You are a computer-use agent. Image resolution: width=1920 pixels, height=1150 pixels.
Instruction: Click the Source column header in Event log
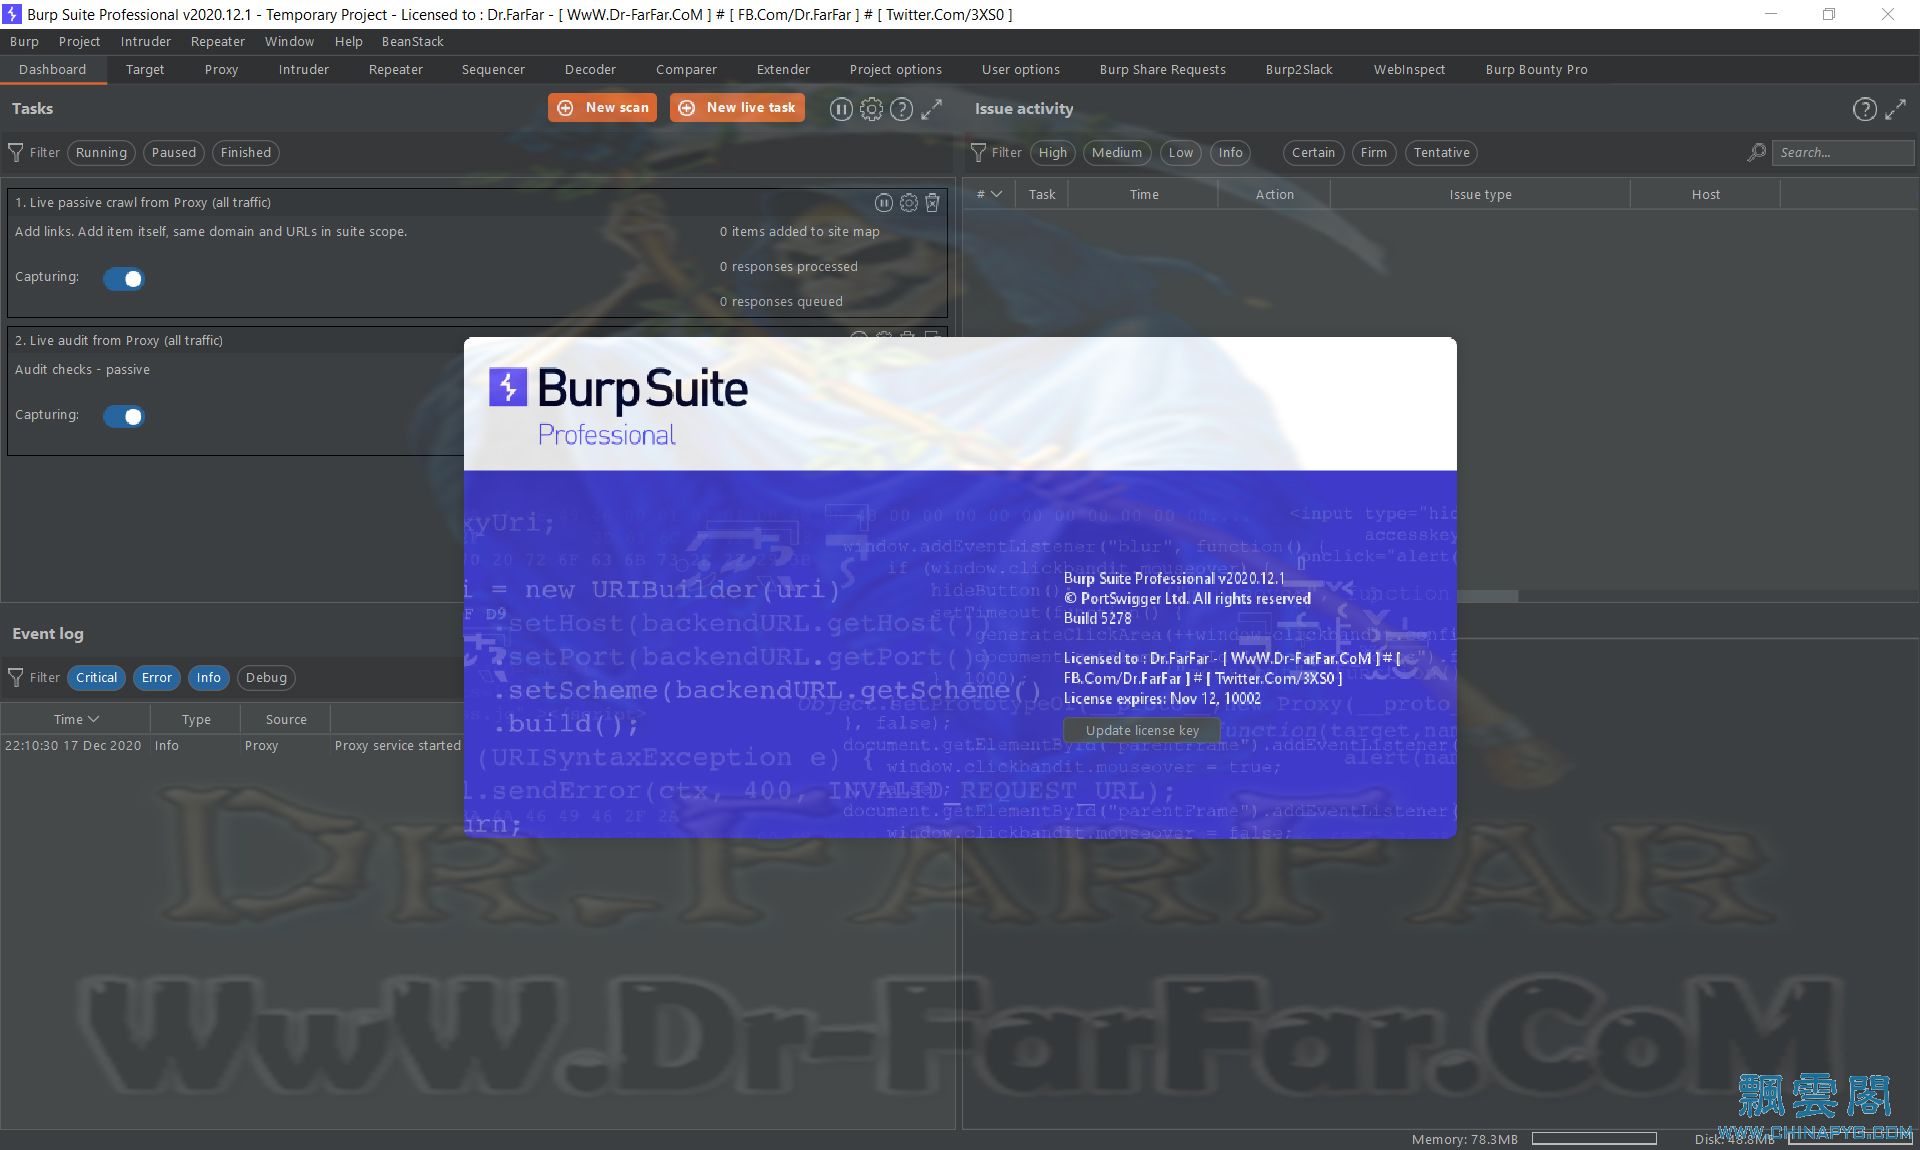point(286,720)
